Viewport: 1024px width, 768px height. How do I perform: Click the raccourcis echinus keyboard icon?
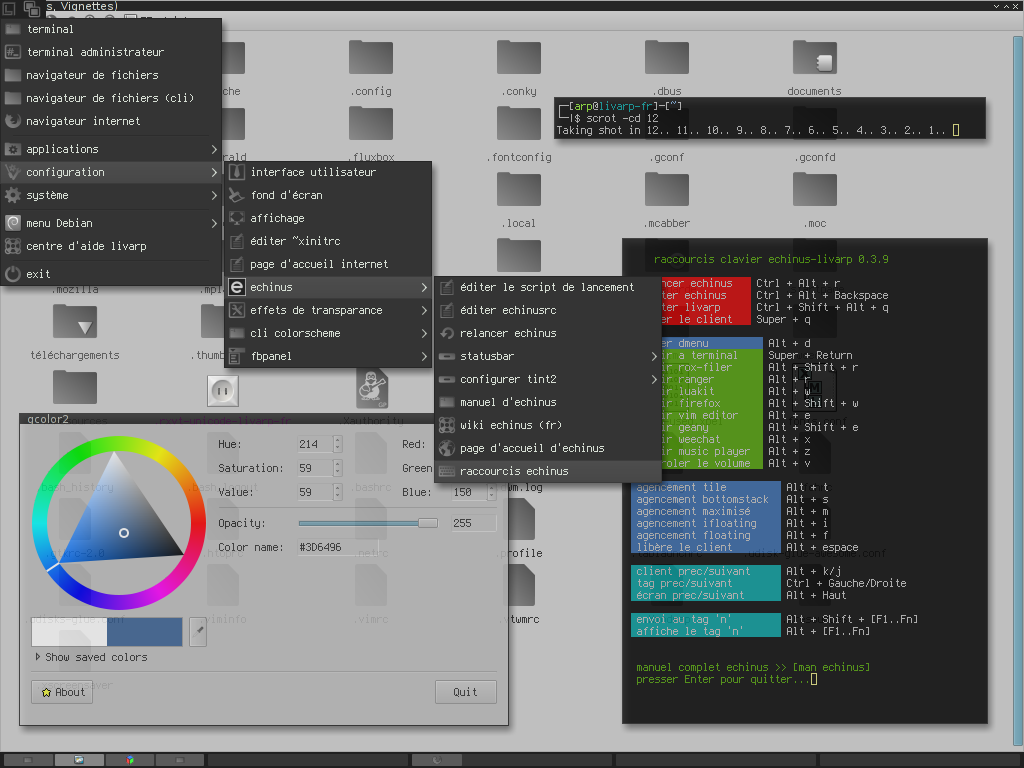click(x=447, y=471)
